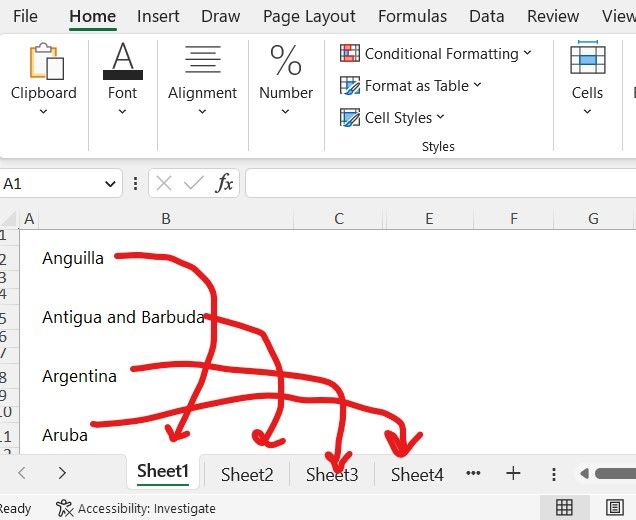
Task: Click the Insert Function fx icon
Action: point(224,183)
